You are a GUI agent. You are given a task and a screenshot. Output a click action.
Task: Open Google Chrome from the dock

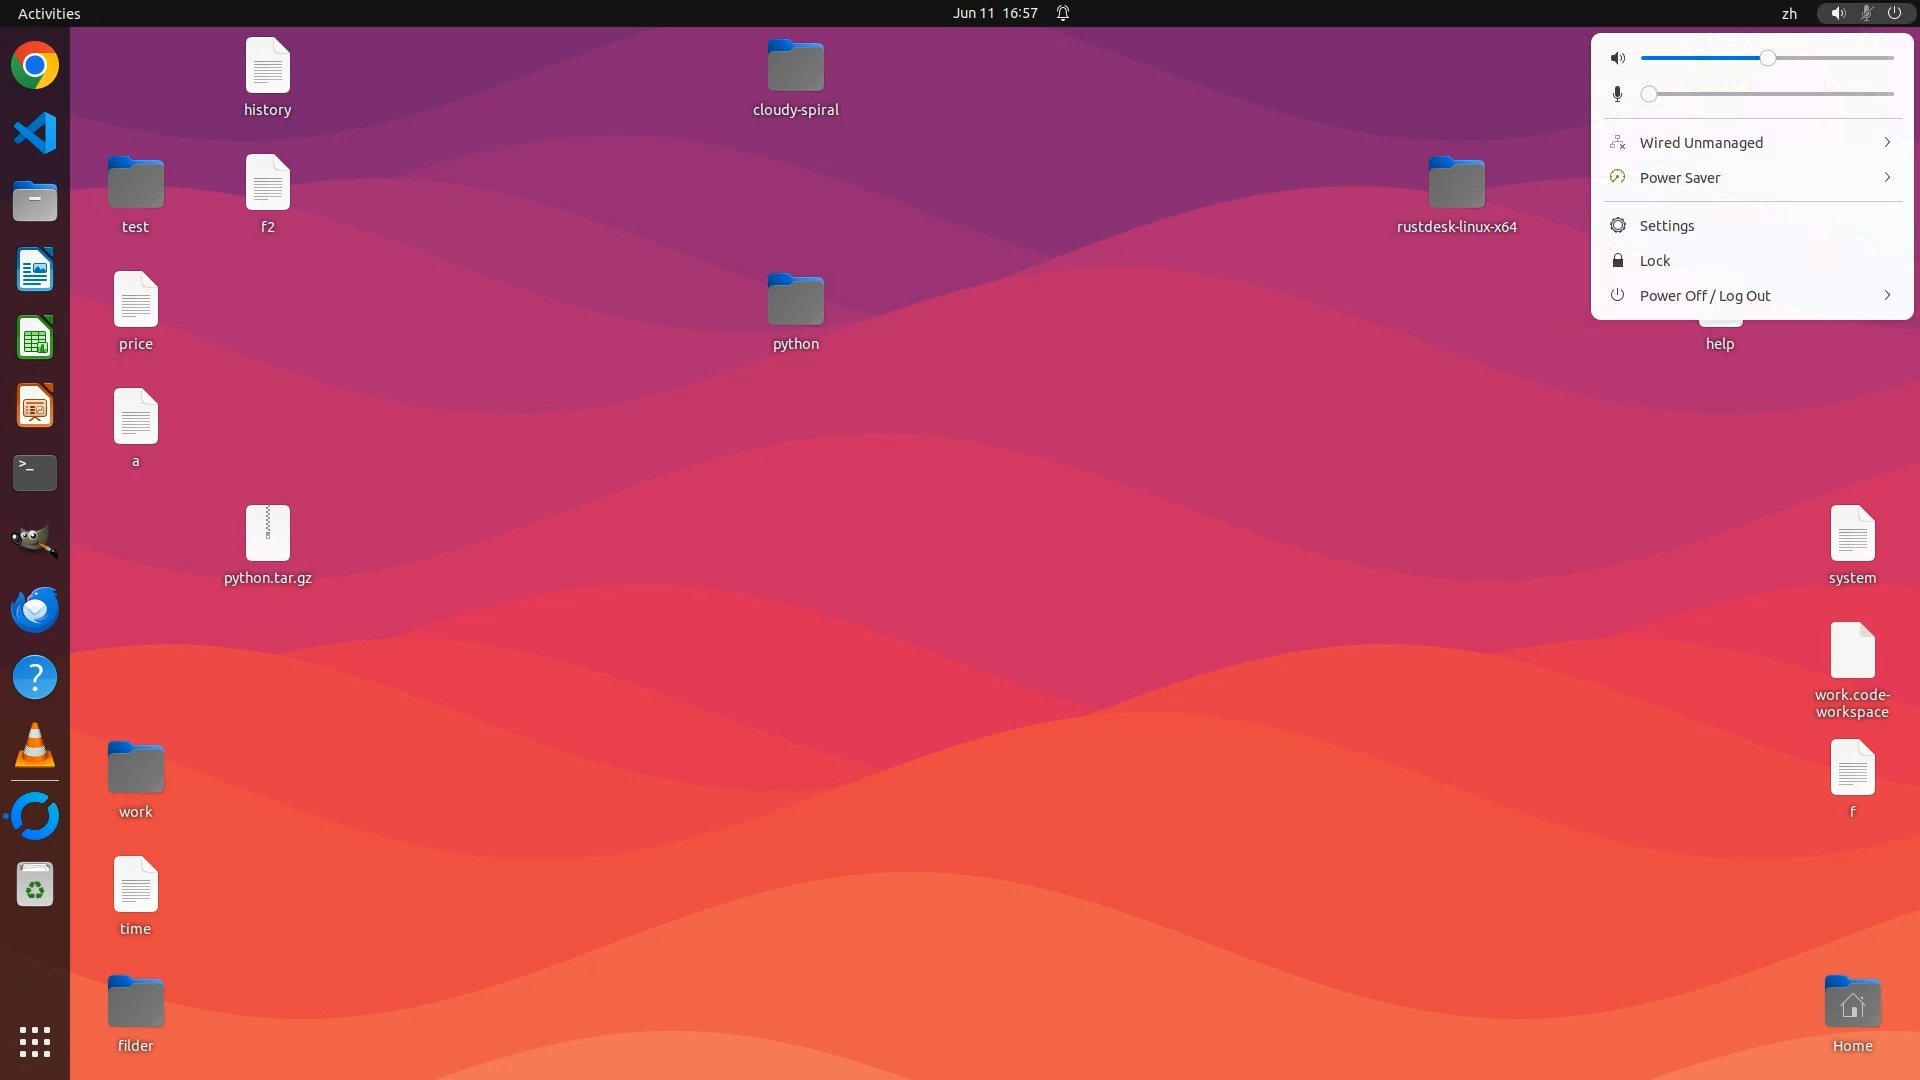click(35, 66)
